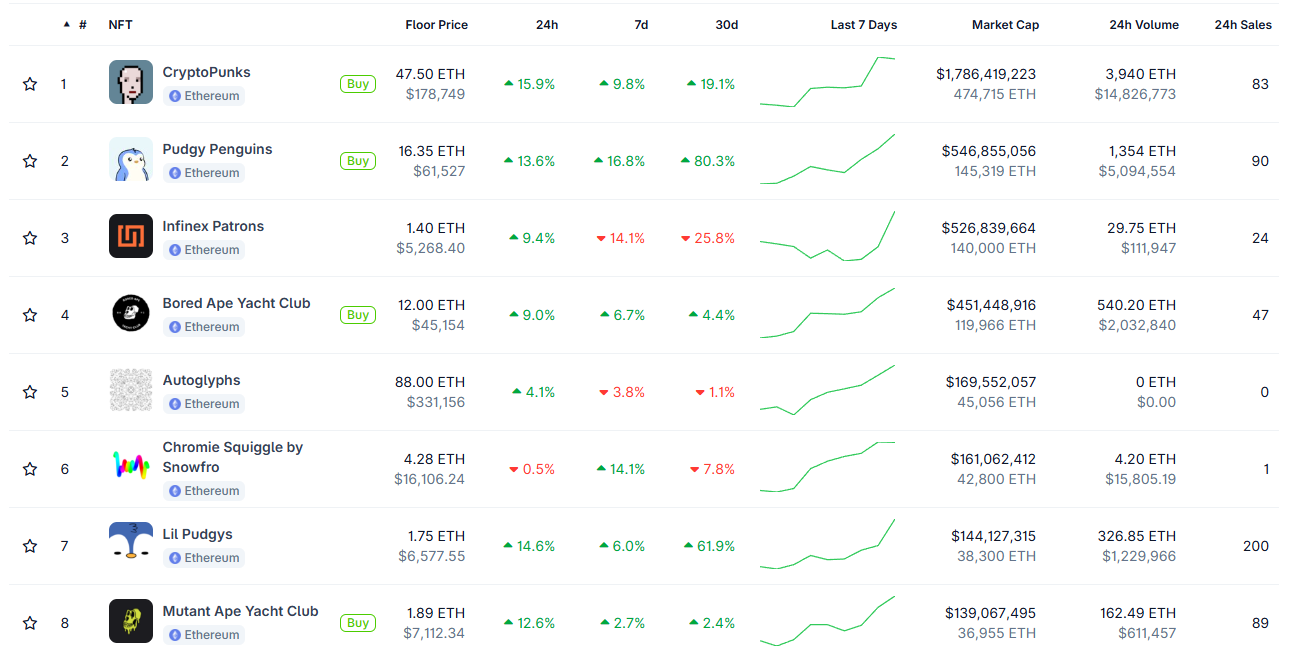The width and height of the screenshot is (1307, 655).
Task: Favorite CryptoPunks with the star toggle
Action: (x=30, y=84)
